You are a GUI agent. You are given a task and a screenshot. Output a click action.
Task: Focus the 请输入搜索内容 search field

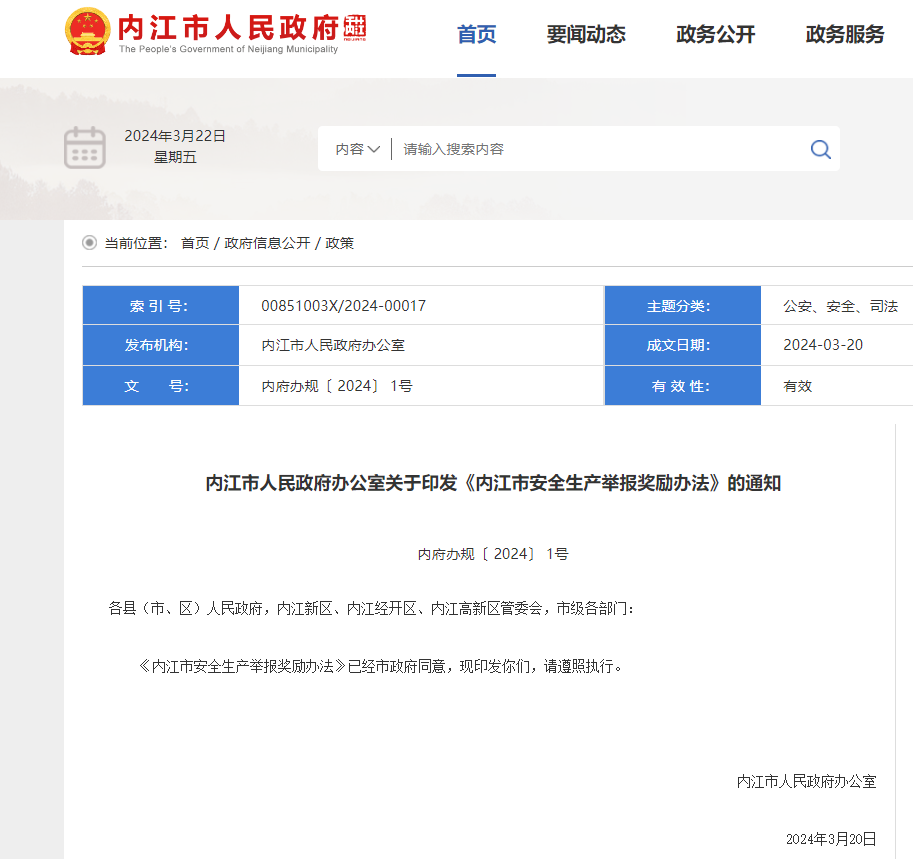tap(600, 149)
